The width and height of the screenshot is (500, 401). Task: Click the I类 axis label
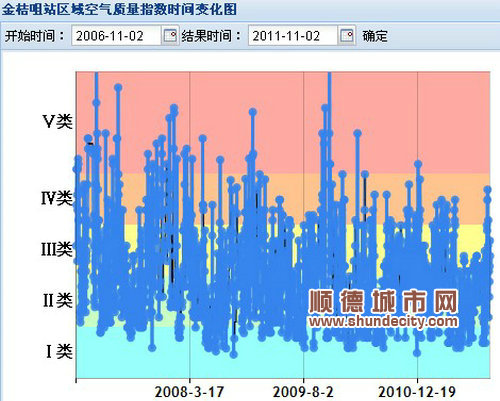pos(59,351)
